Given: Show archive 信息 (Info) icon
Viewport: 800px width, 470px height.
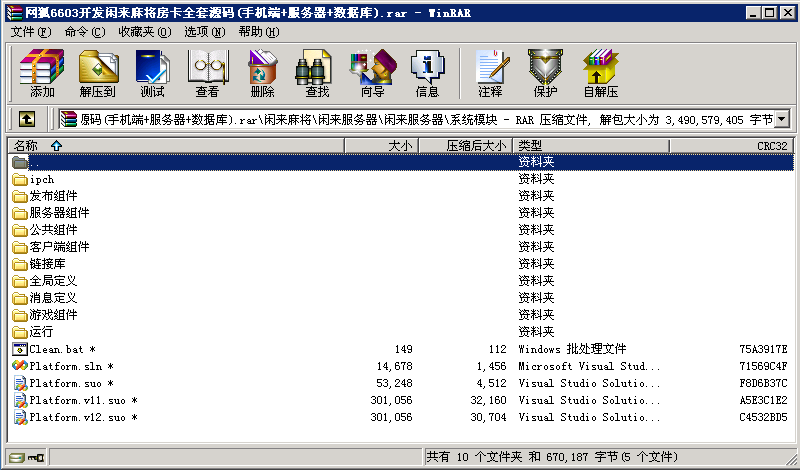Looking at the screenshot, I should tap(427, 73).
